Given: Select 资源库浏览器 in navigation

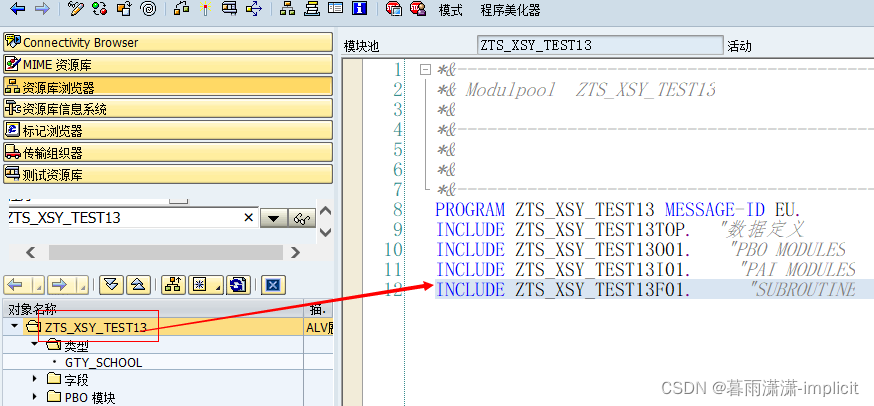Looking at the screenshot, I should [168, 86].
